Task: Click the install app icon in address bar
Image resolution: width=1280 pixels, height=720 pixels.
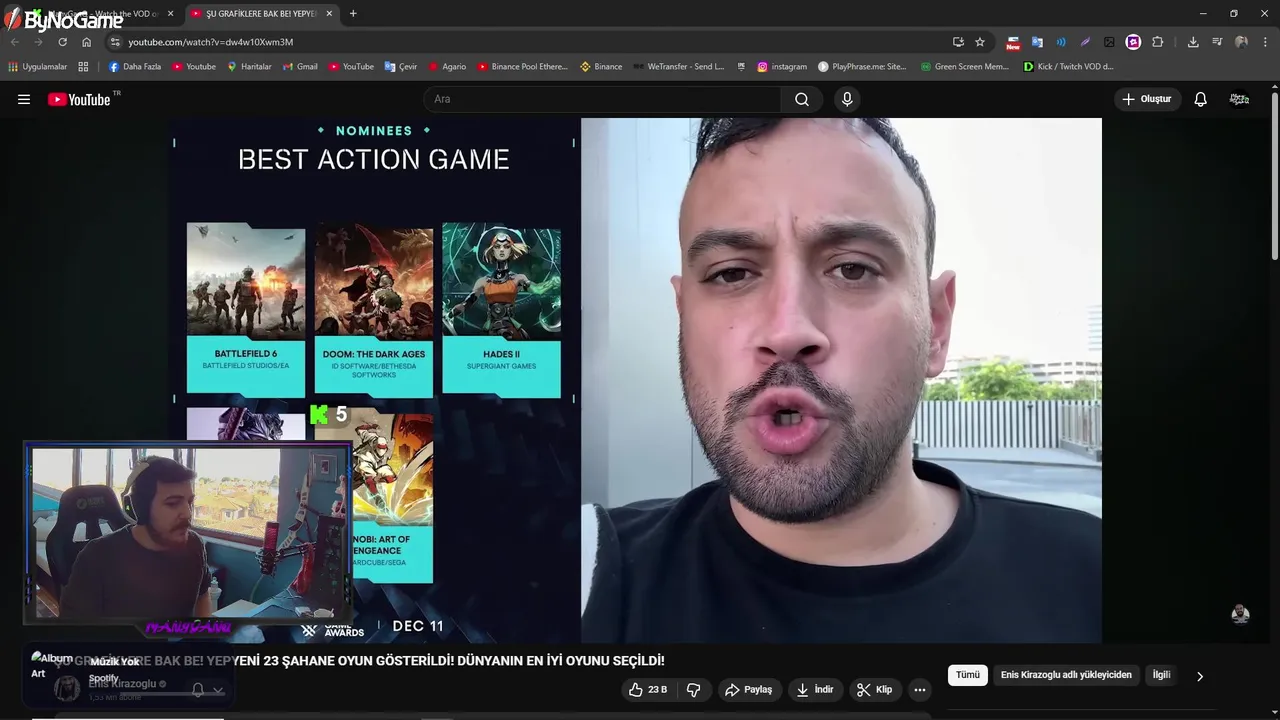Action: click(958, 42)
